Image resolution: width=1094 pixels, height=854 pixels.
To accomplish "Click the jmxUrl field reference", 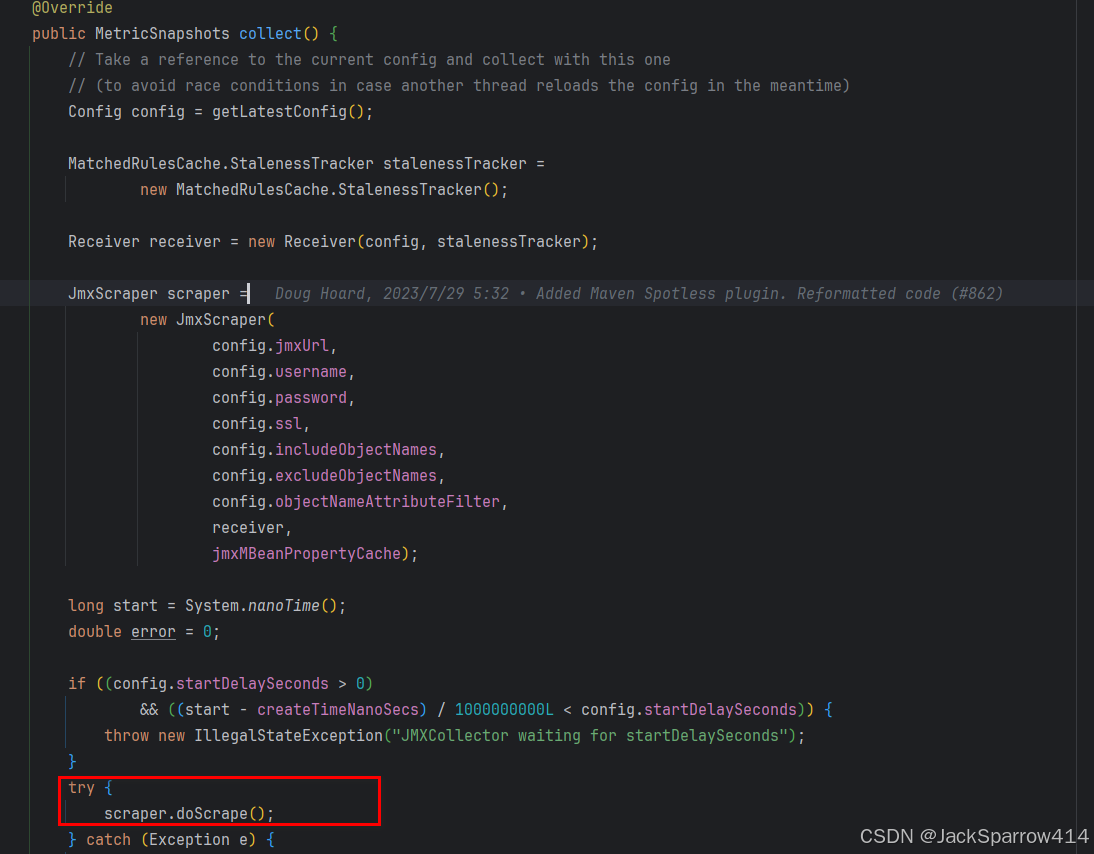I will [301, 346].
